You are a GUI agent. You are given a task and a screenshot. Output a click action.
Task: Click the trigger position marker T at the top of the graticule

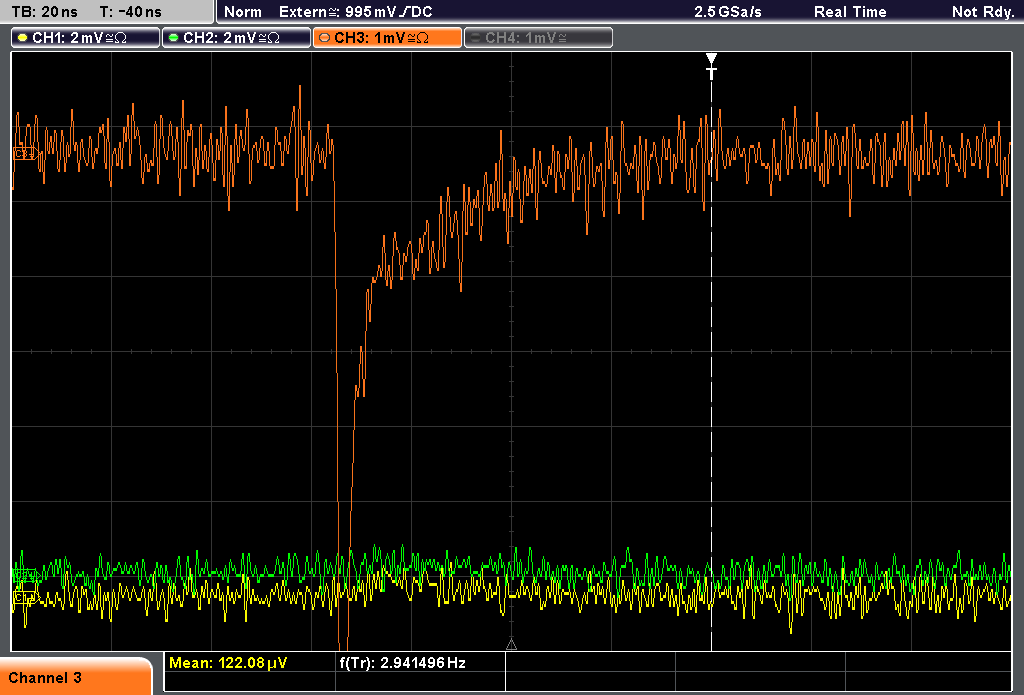pos(711,66)
